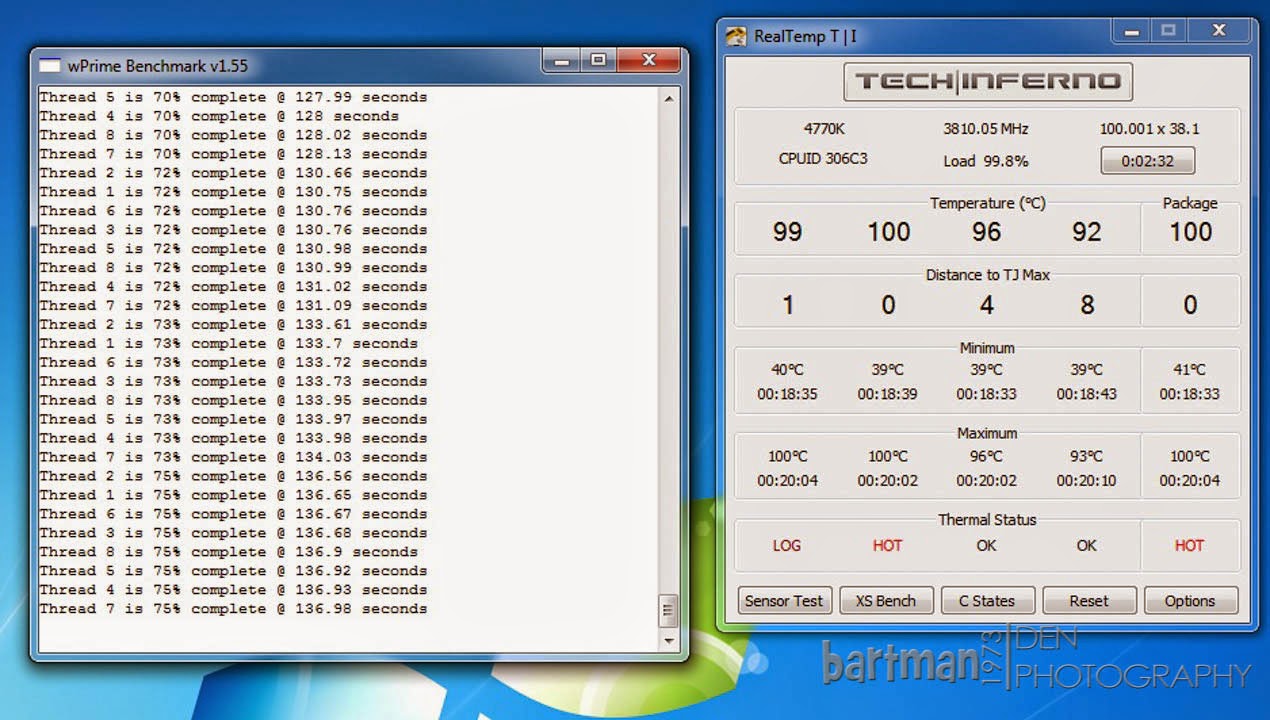This screenshot has height=720, width=1270.
Task: Click the RealTemp title bar icon
Action: 736,36
